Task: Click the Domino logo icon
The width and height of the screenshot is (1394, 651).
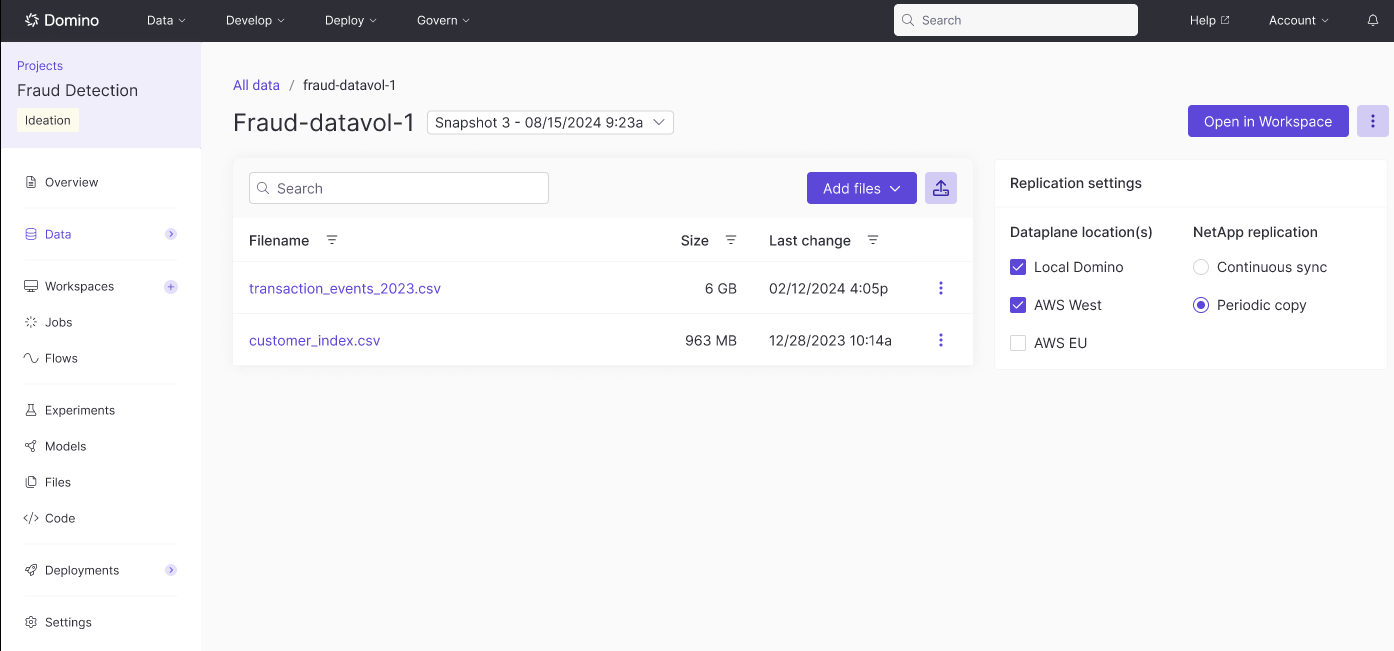Action: (32, 20)
